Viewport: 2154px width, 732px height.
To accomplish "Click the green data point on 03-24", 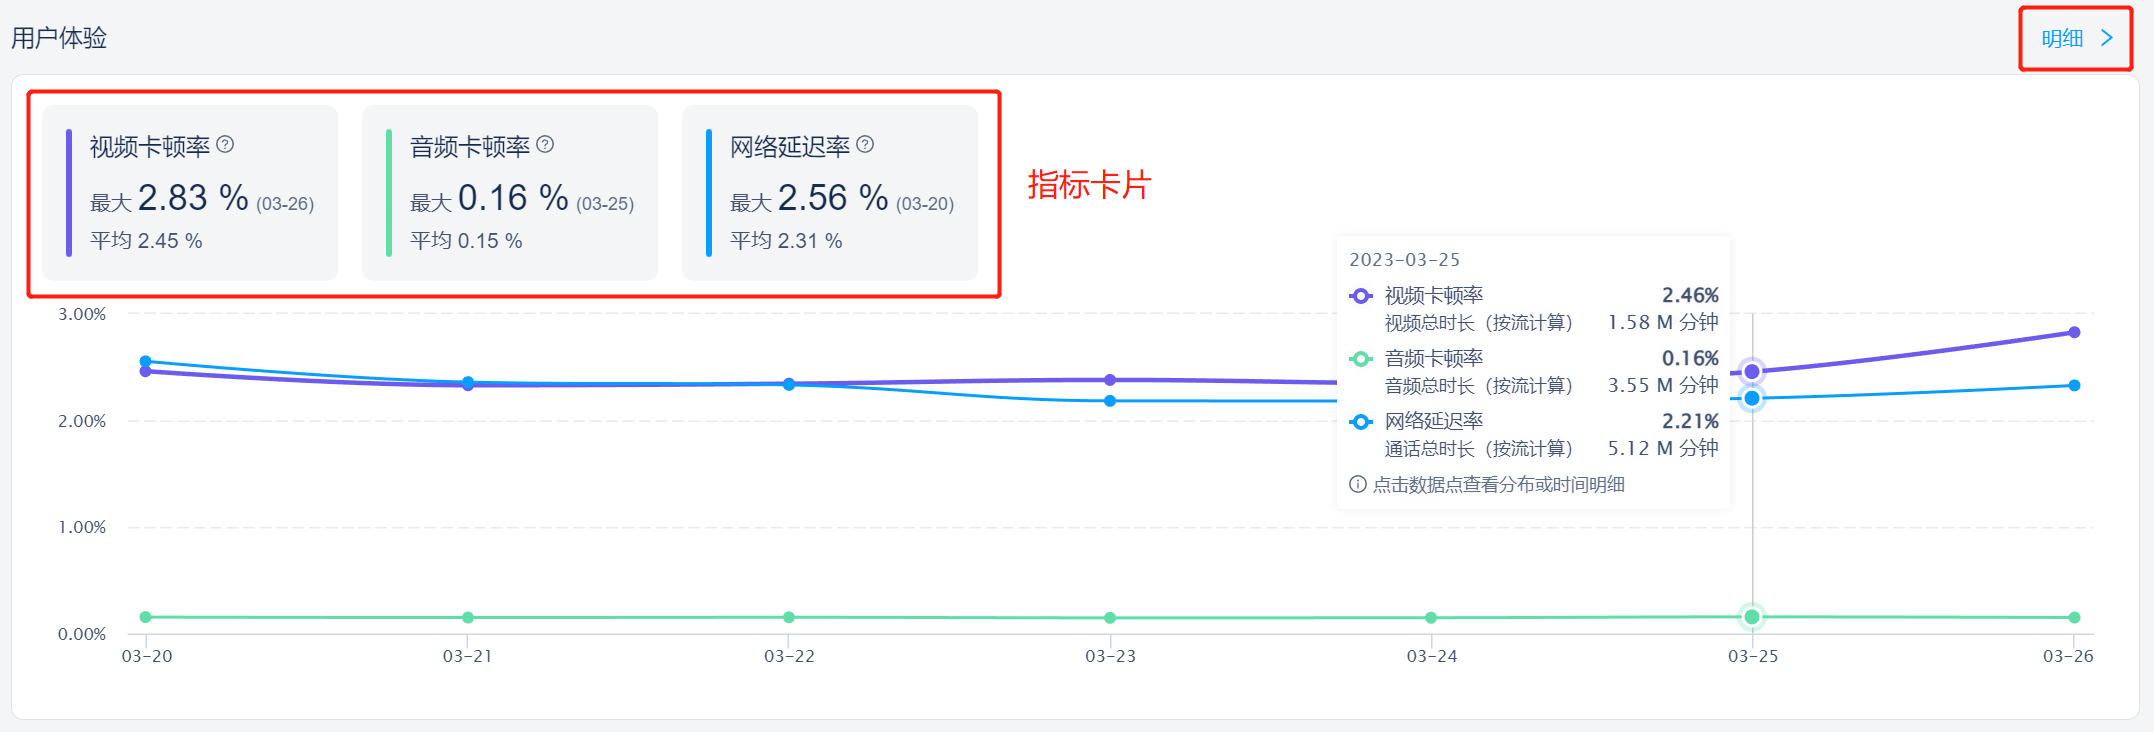I will pyautogui.click(x=1431, y=618).
